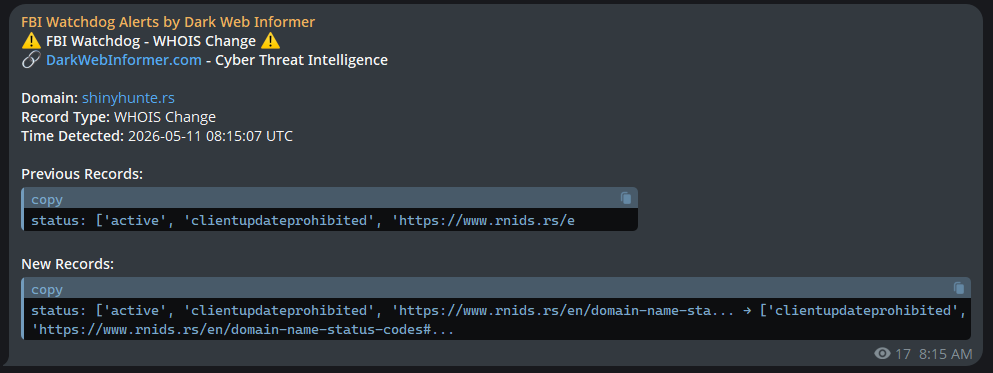Click the 8:15 AM message timestamp
Screen dimensions: 993x373
click(946, 354)
